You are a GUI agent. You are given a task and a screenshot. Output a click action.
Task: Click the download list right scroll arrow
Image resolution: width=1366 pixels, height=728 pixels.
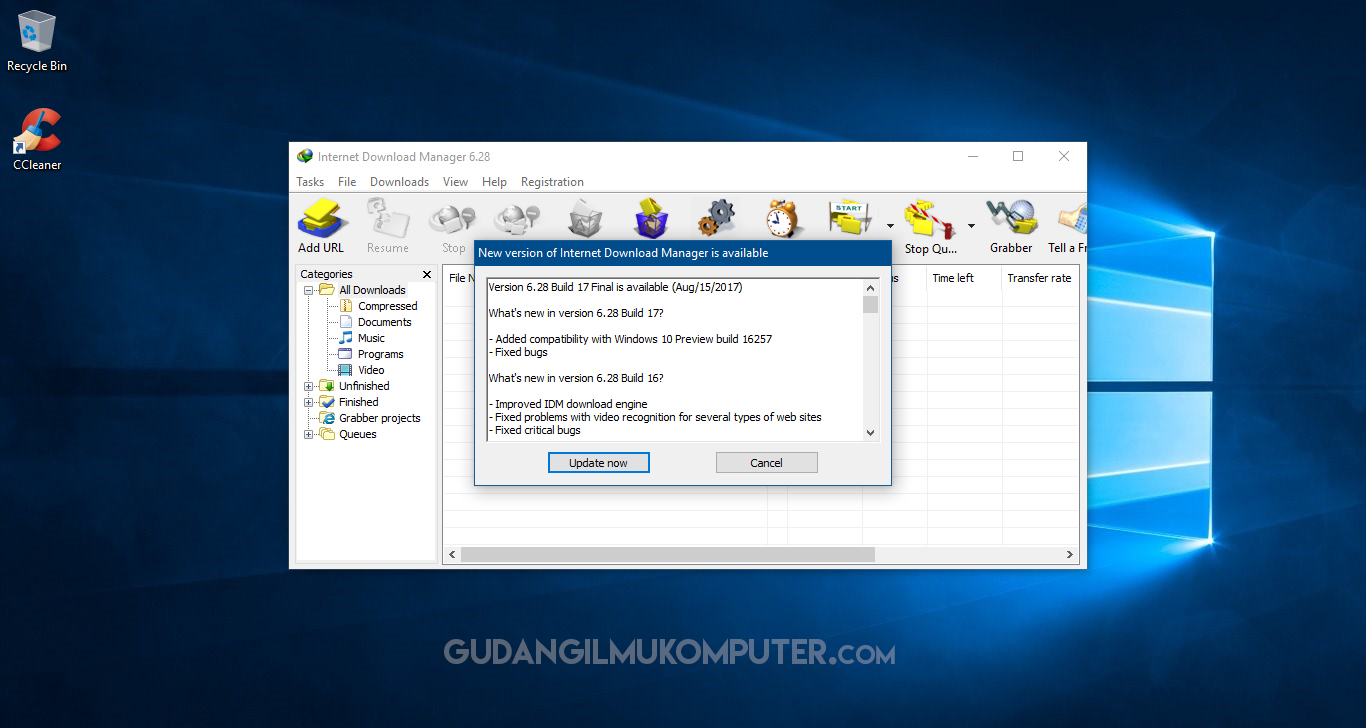tap(1070, 554)
